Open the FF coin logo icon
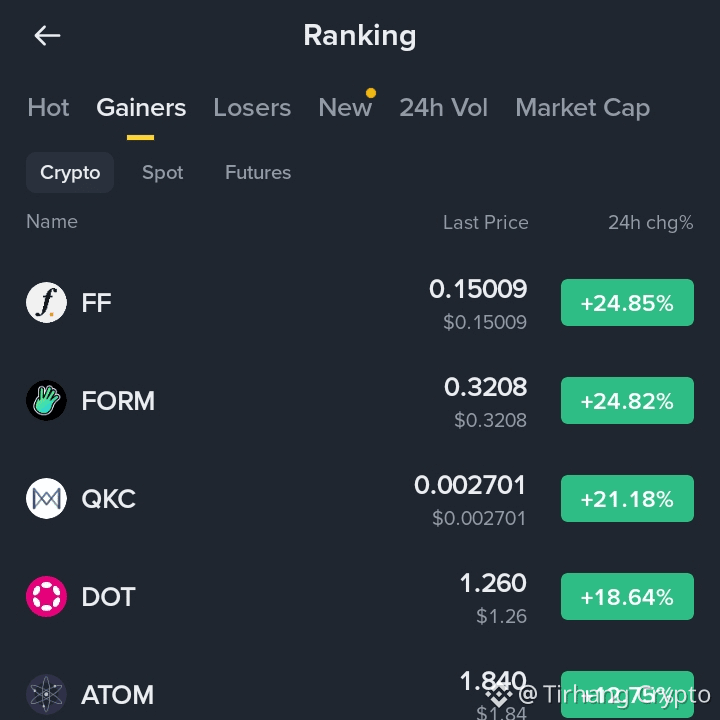 (46, 303)
